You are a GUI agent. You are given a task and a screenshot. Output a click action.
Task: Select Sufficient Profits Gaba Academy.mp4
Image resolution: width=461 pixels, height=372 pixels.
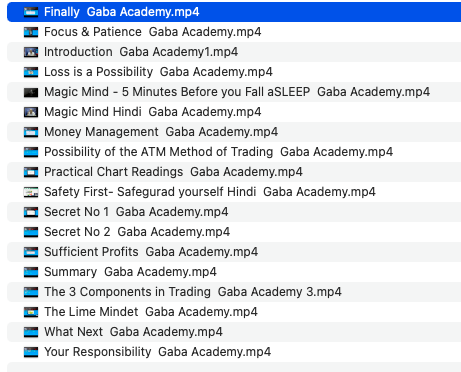[x=234, y=252]
